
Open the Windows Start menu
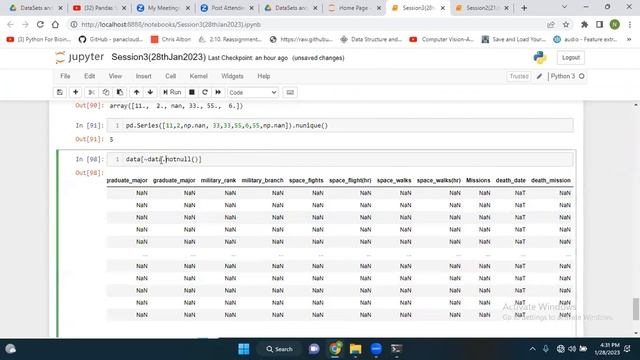pos(244,349)
